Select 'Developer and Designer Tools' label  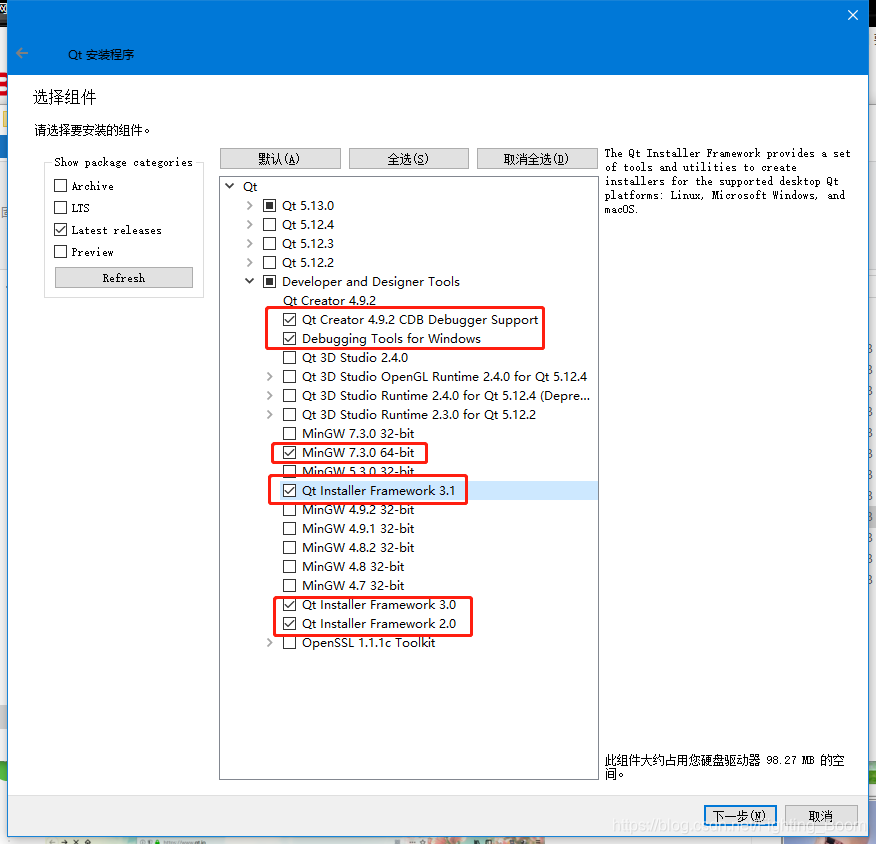tap(371, 282)
